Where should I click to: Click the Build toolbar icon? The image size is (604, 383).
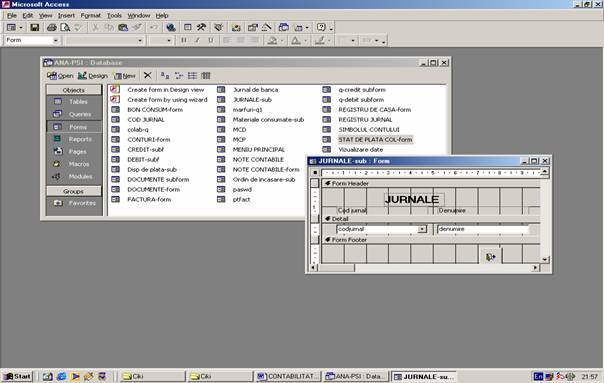click(x=267, y=27)
